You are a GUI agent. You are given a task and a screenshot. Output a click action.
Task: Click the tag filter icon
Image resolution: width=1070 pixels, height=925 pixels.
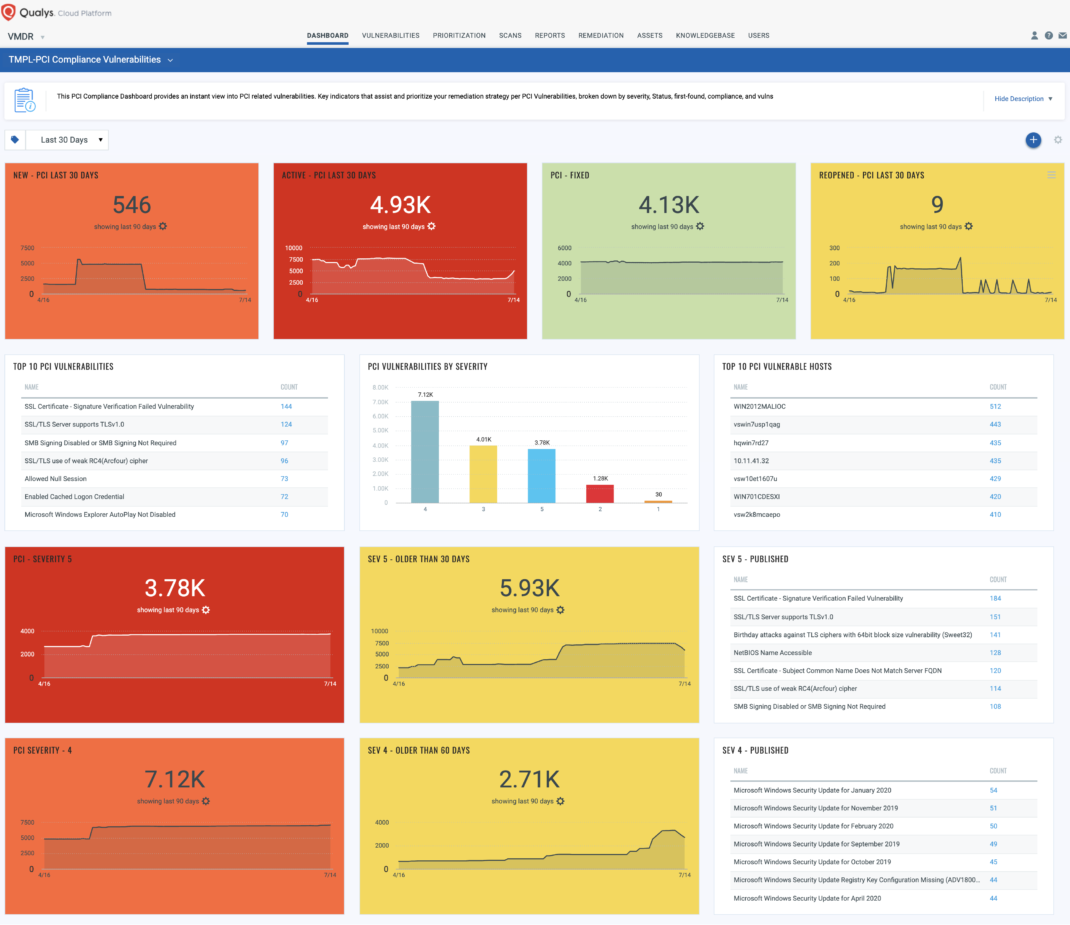coord(15,140)
